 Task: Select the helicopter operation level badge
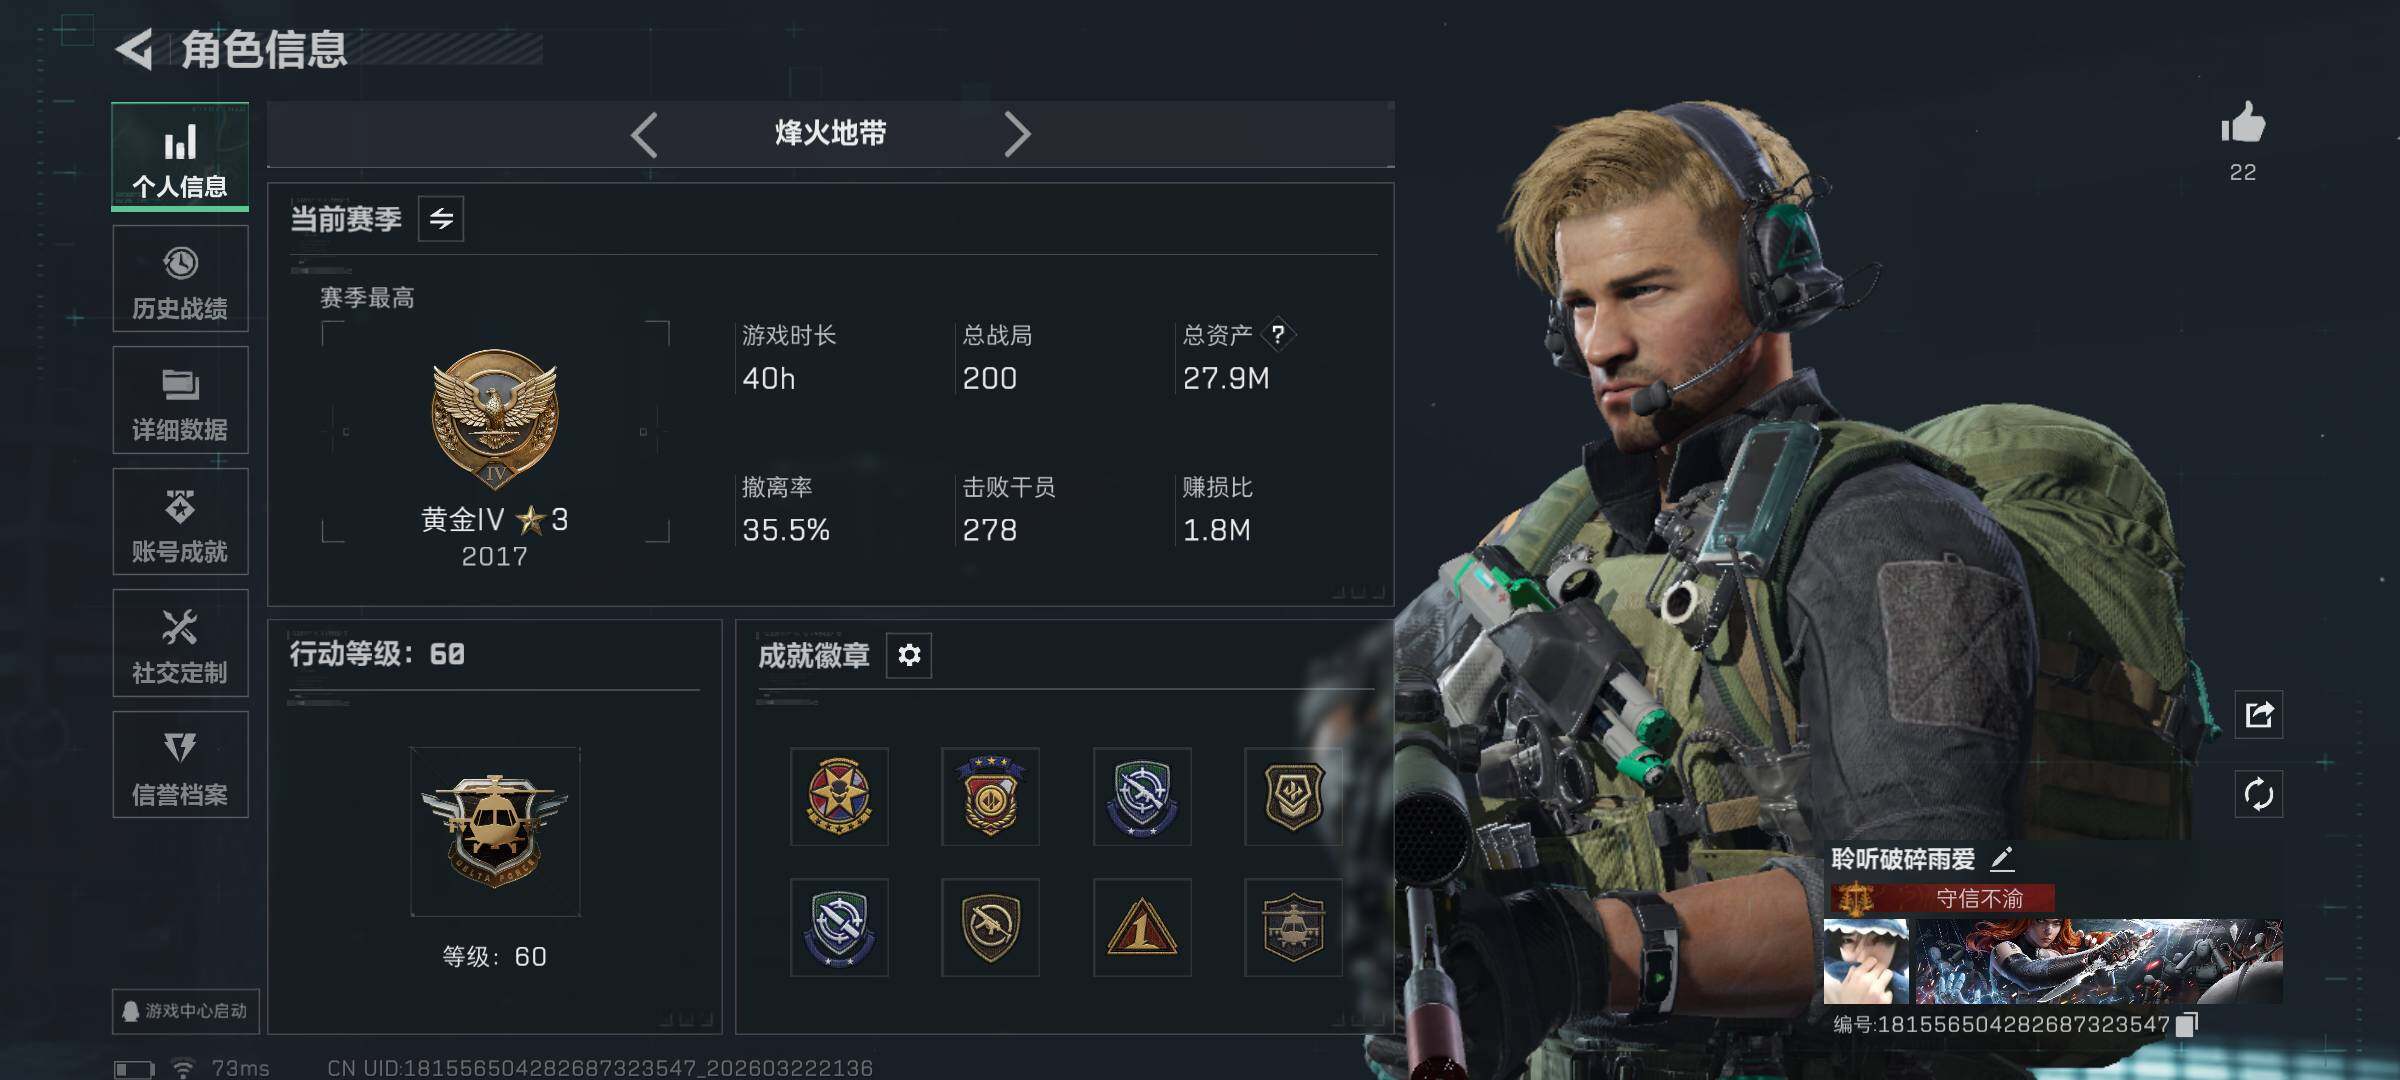point(495,832)
